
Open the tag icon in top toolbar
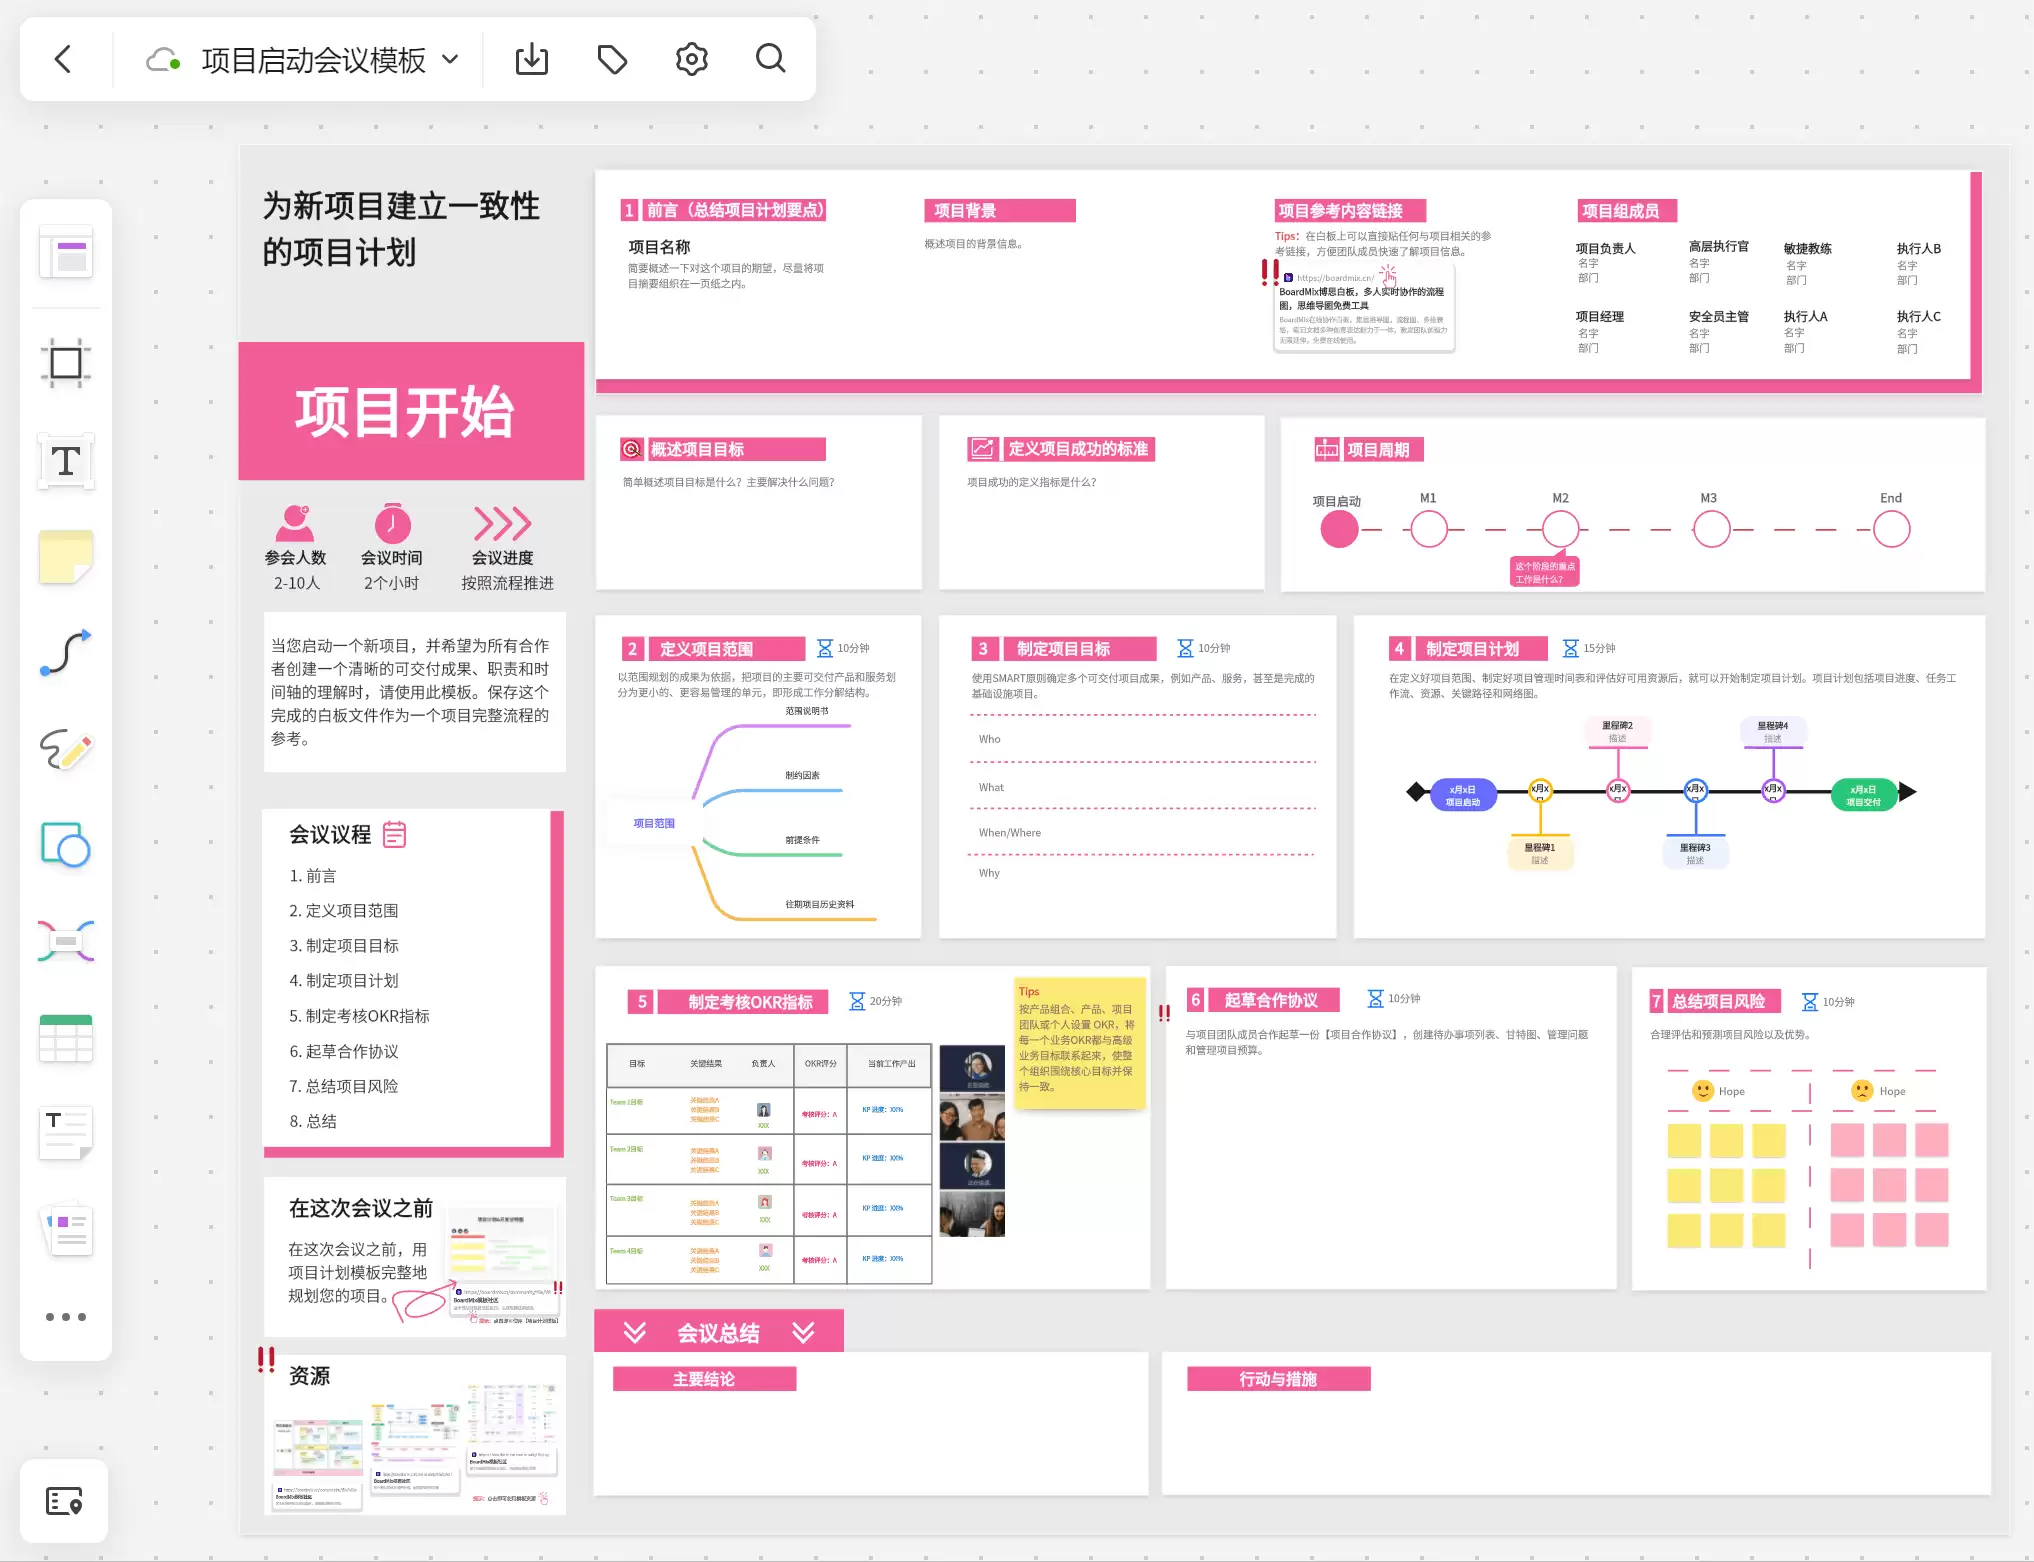click(612, 59)
